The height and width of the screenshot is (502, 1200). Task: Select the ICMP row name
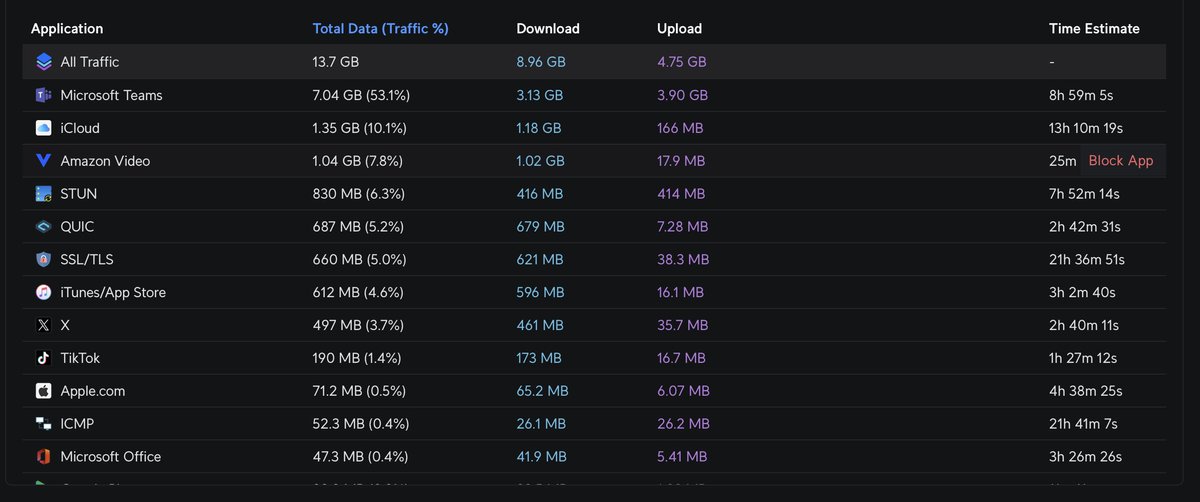78,424
